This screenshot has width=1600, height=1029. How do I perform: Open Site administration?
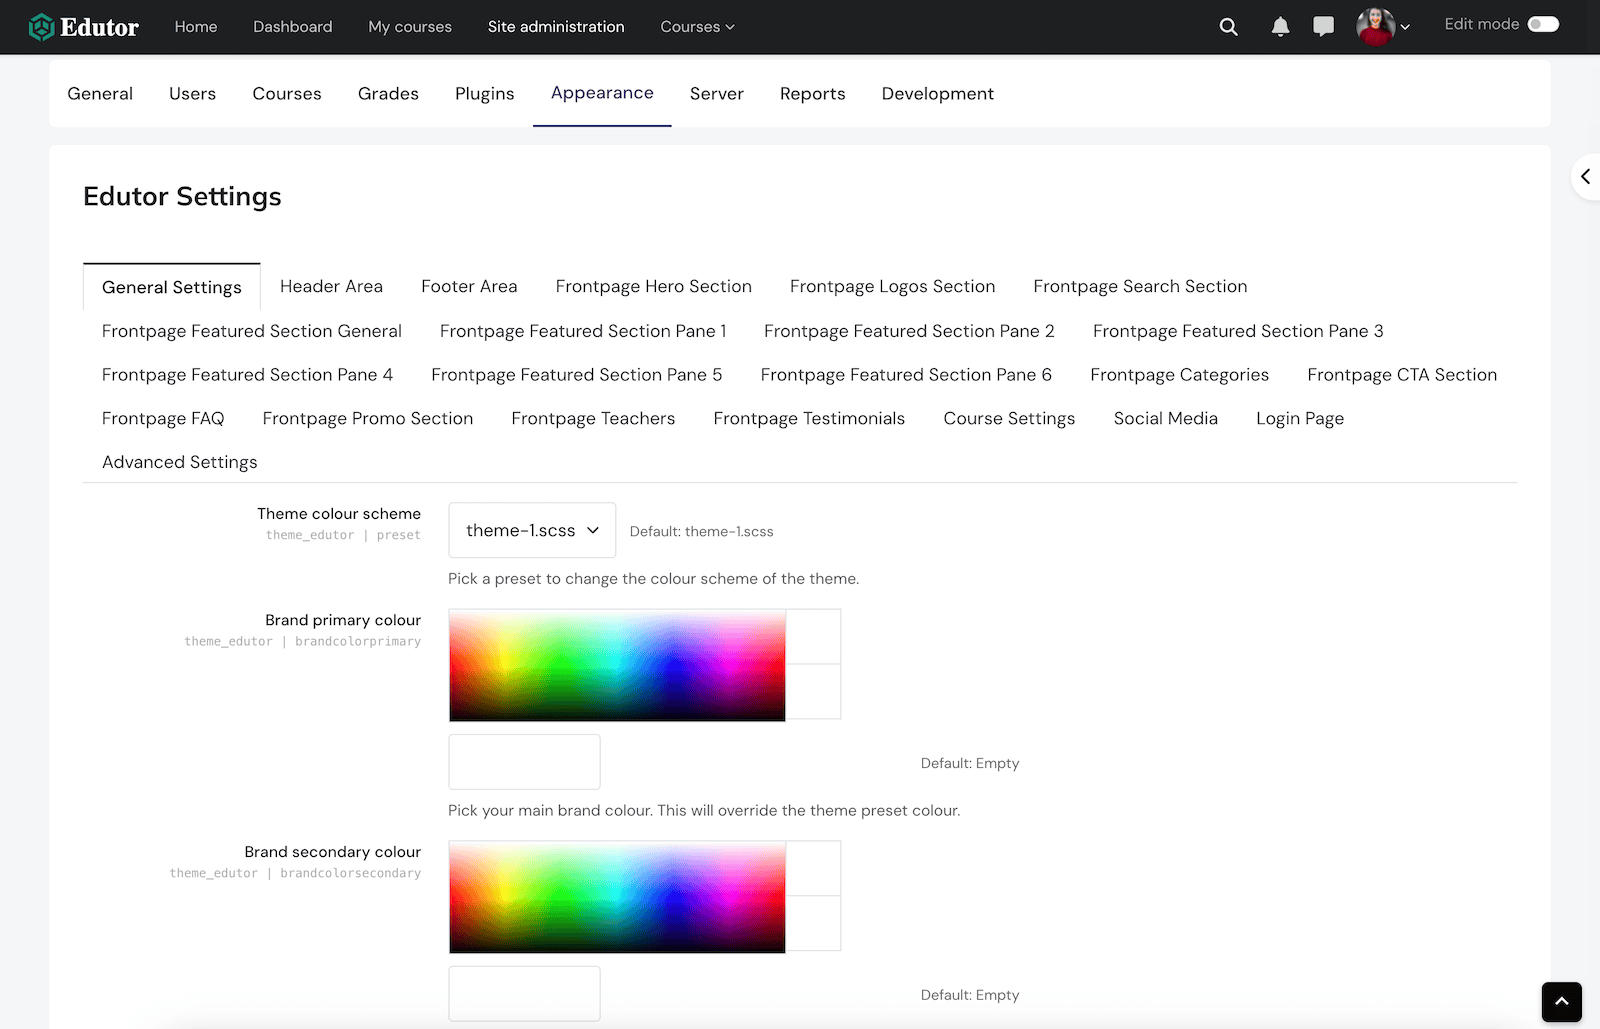pos(556,27)
